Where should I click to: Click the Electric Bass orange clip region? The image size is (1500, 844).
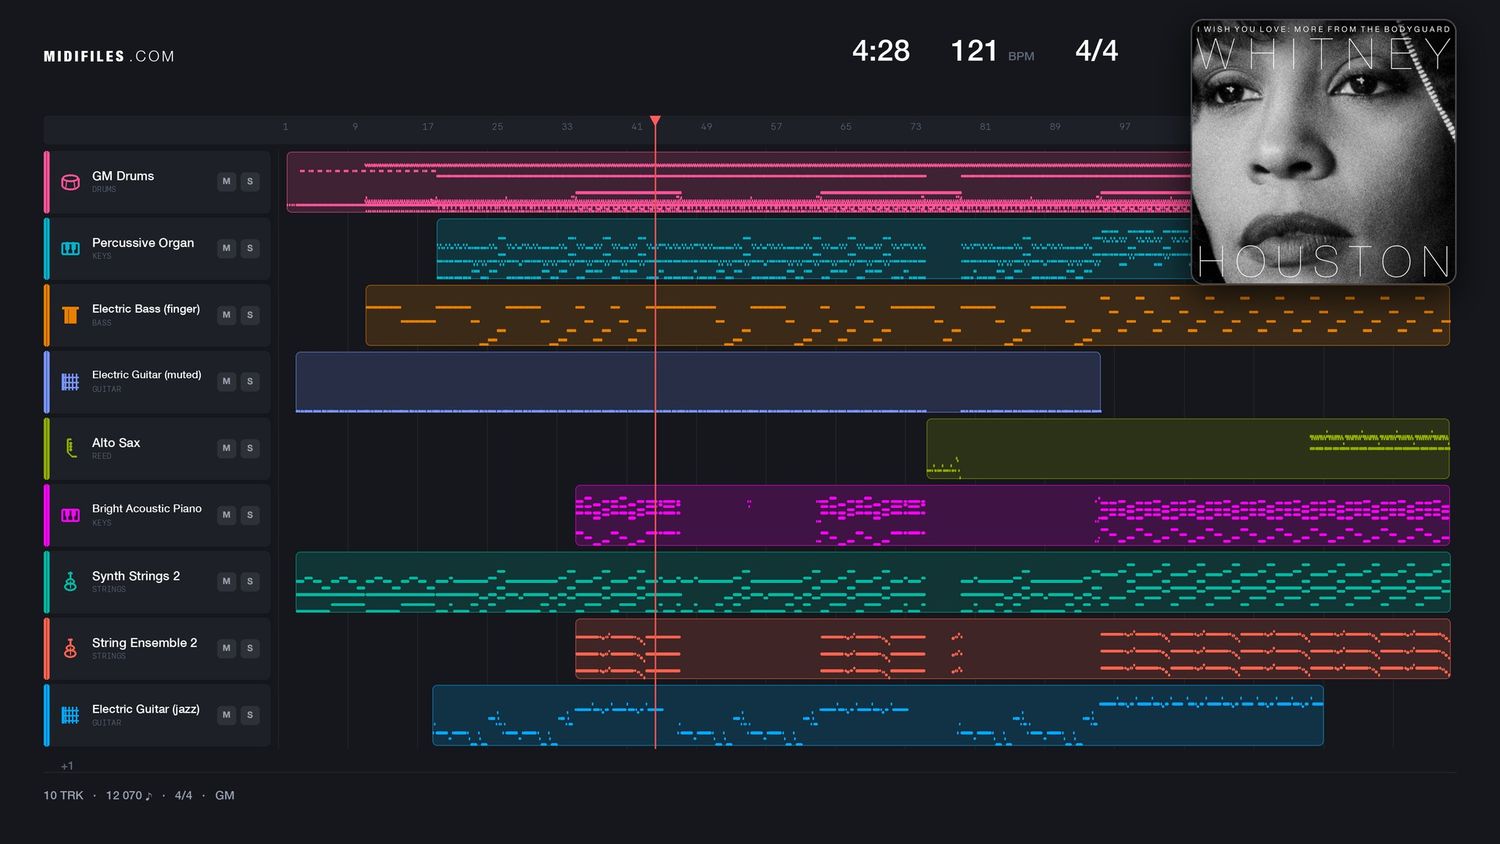908,315
